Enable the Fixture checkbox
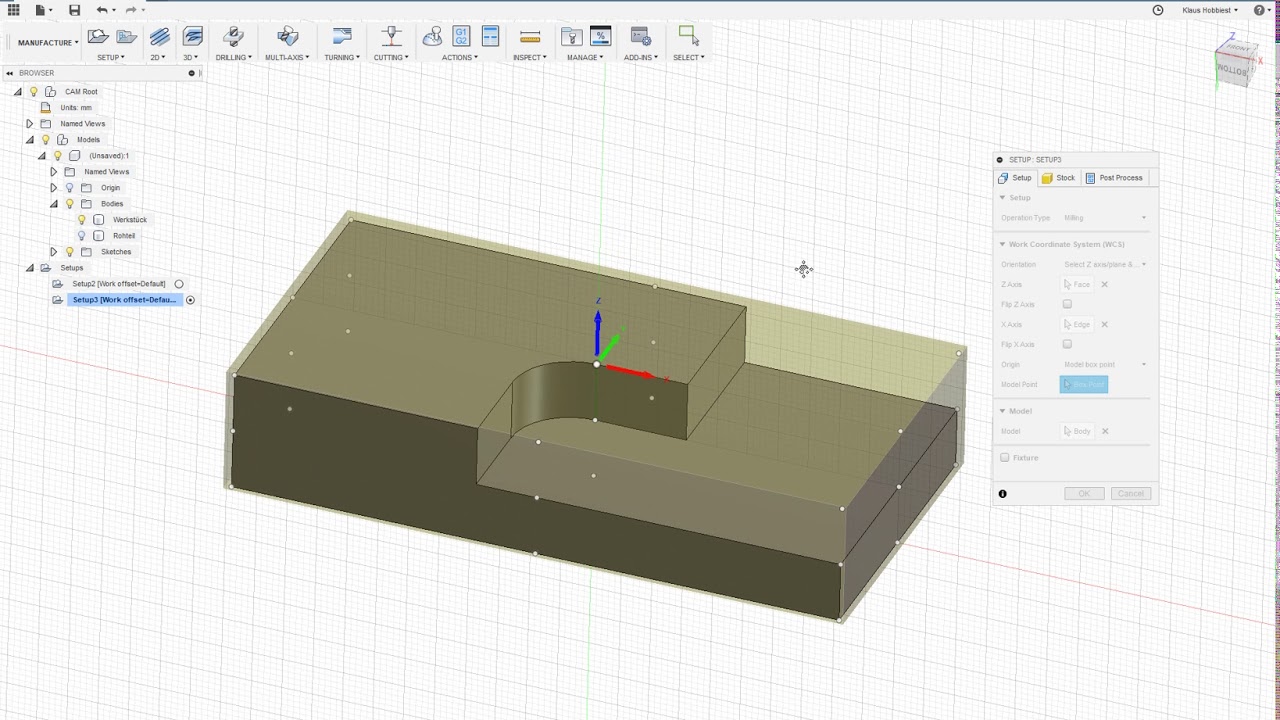 coord(1005,458)
